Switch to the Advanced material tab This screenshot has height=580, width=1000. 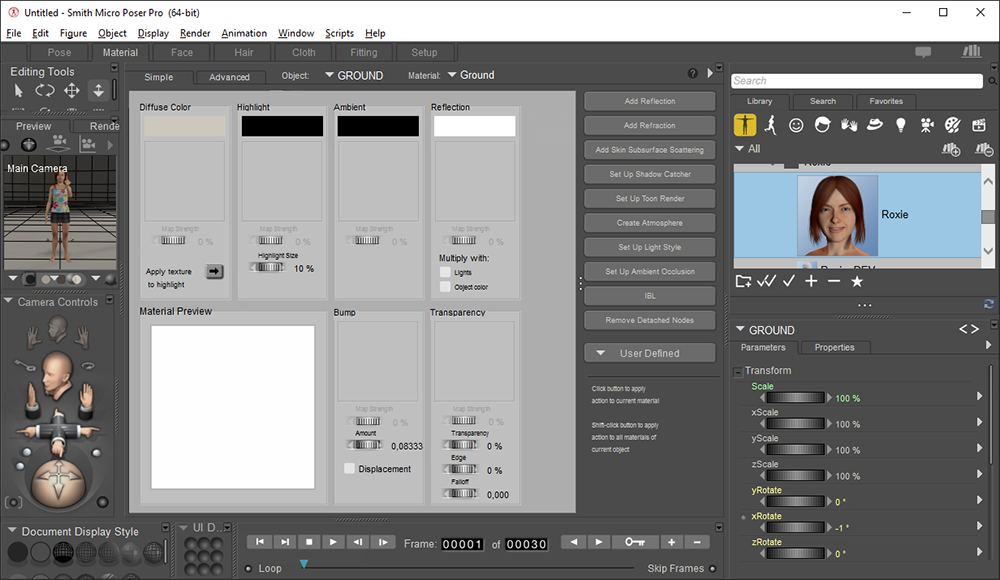[x=229, y=77]
